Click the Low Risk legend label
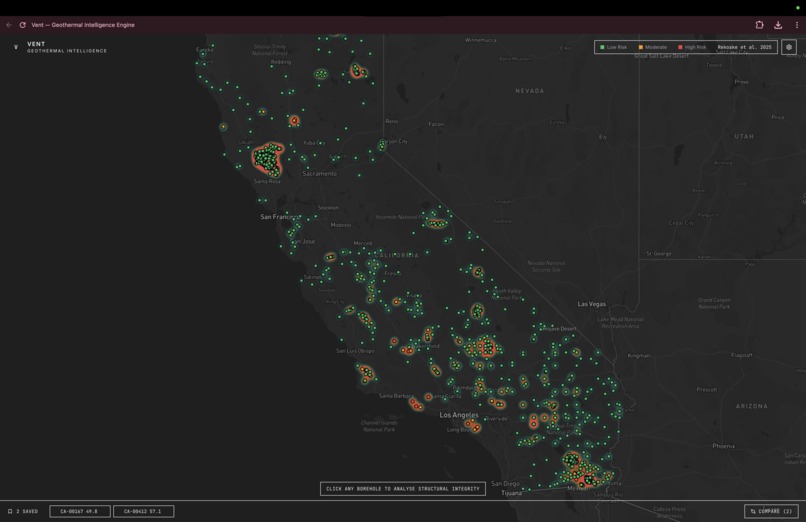Image resolution: width=806 pixels, height=522 pixels. [x=616, y=47]
